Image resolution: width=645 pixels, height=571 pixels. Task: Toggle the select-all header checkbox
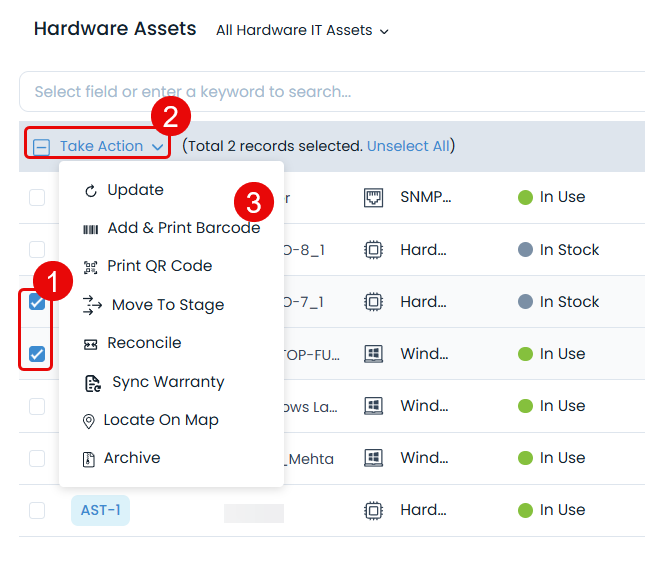point(41,147)
